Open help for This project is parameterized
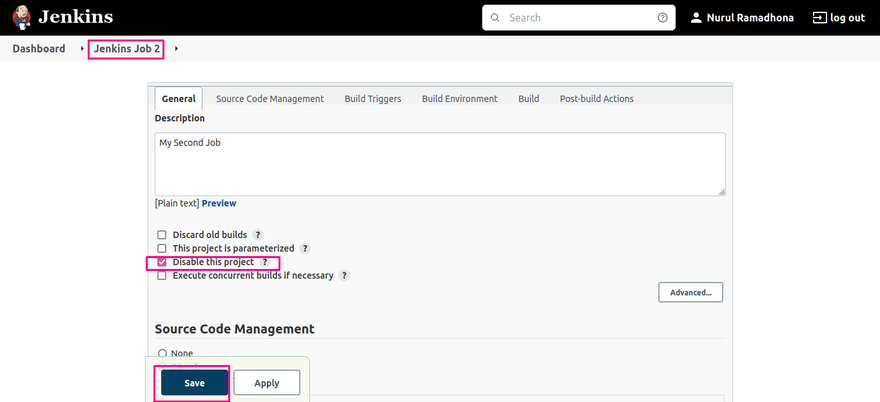Screen dimensions: 880x402 tap(305, 248)
